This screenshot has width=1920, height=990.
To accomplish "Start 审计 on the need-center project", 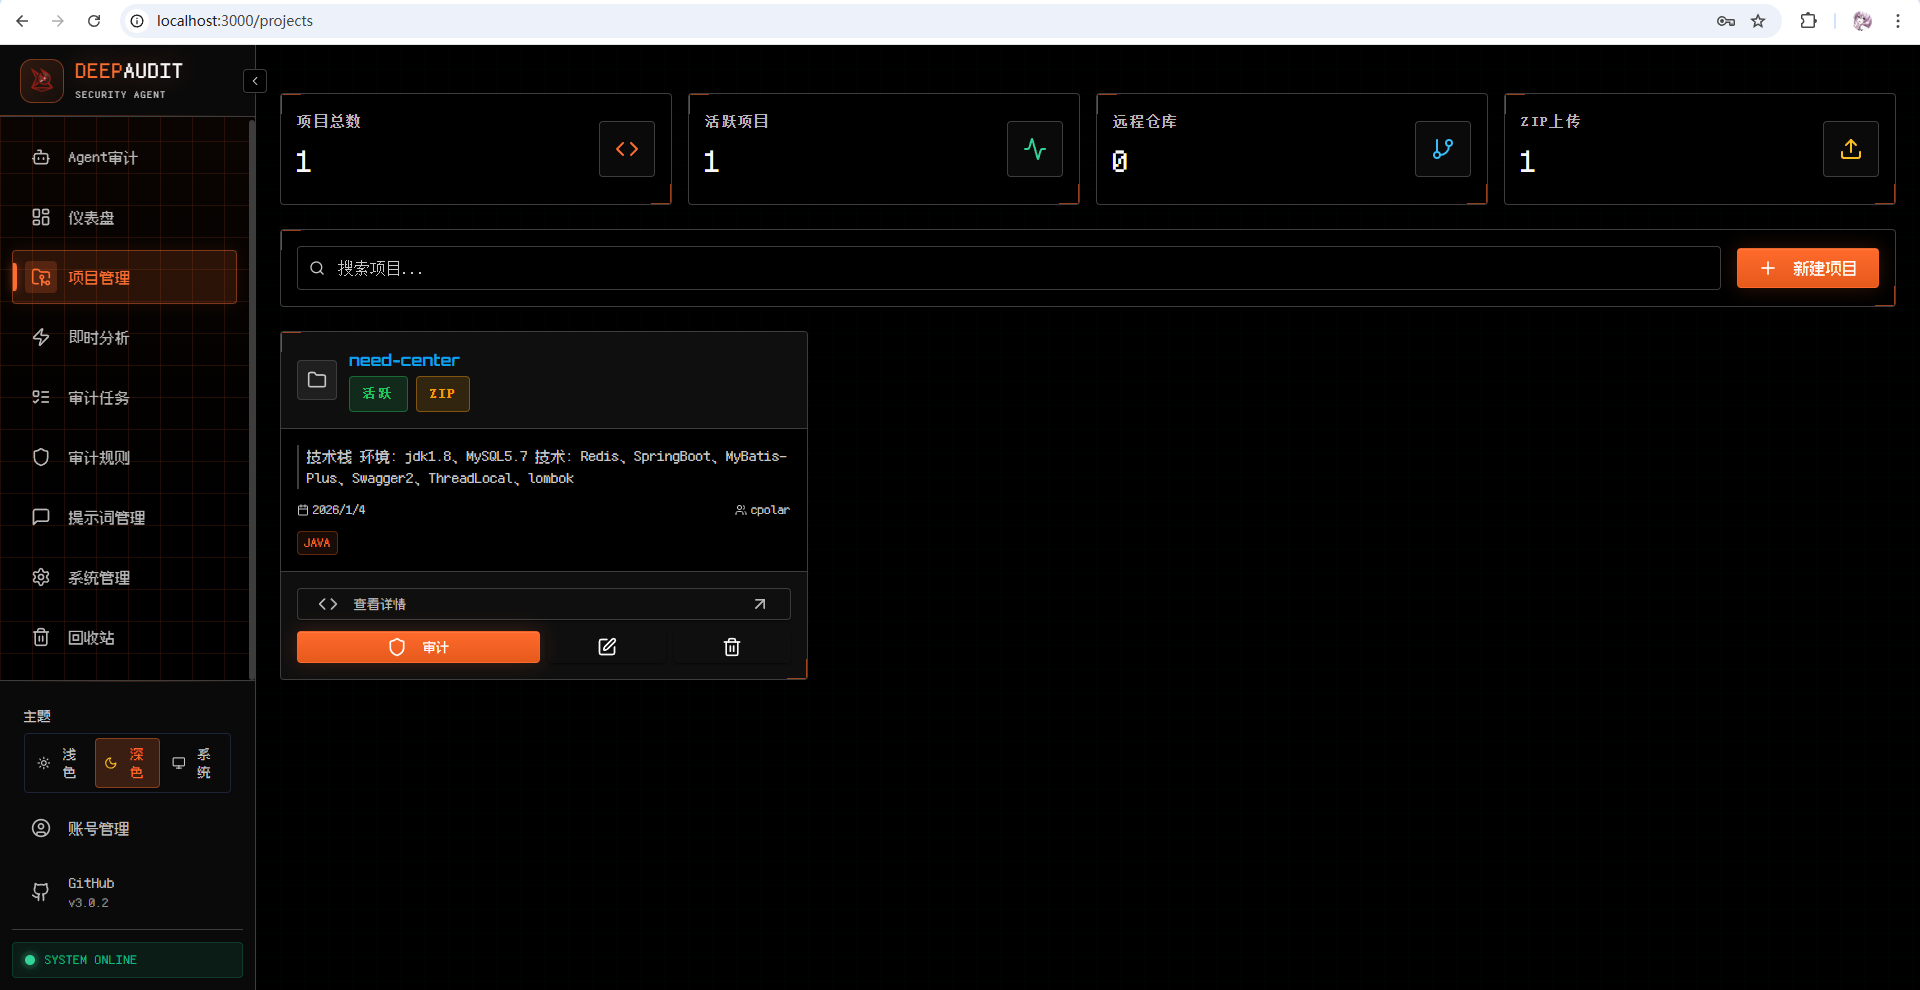I will 418,647.
